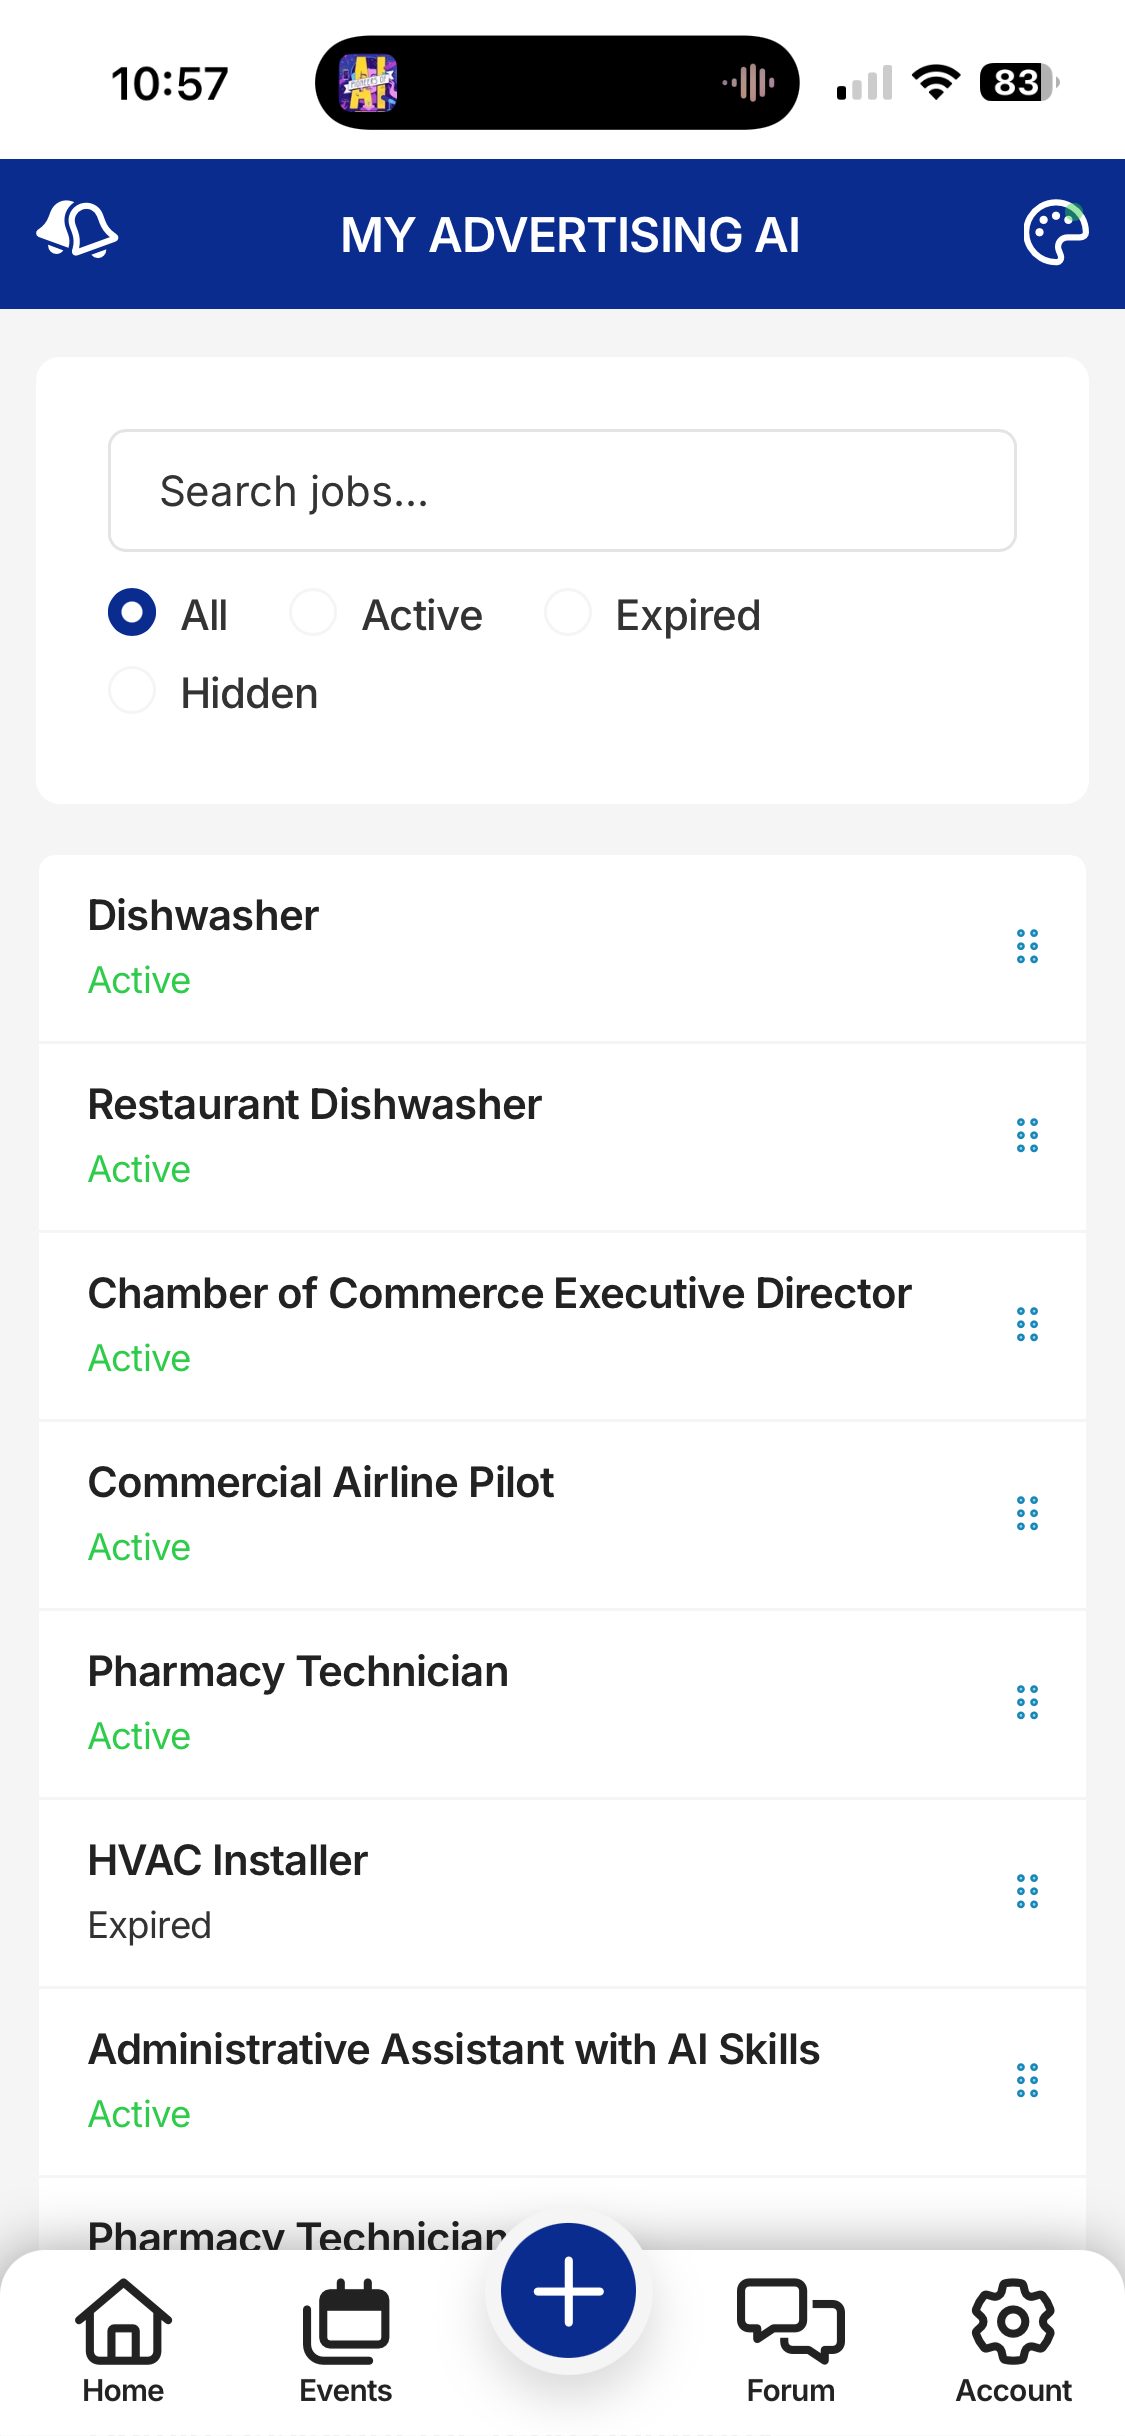1125x2436 pixels.
Task: Select the Active filter radio button
Action: coord(313,613)
